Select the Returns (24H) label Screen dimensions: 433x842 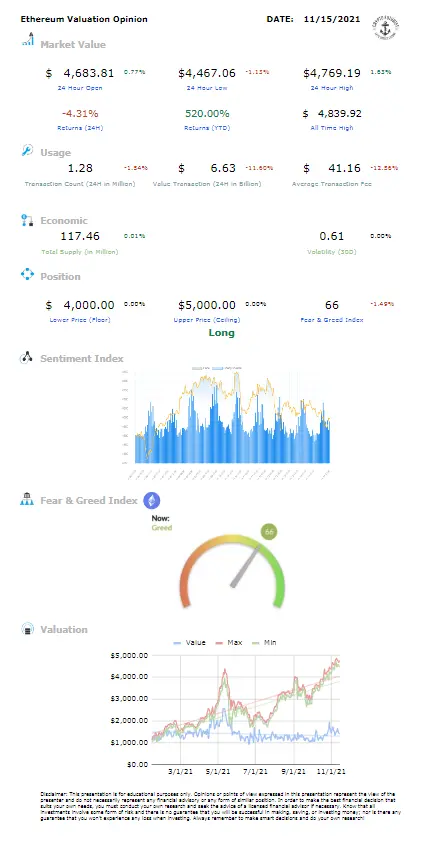tap(80, 128)
